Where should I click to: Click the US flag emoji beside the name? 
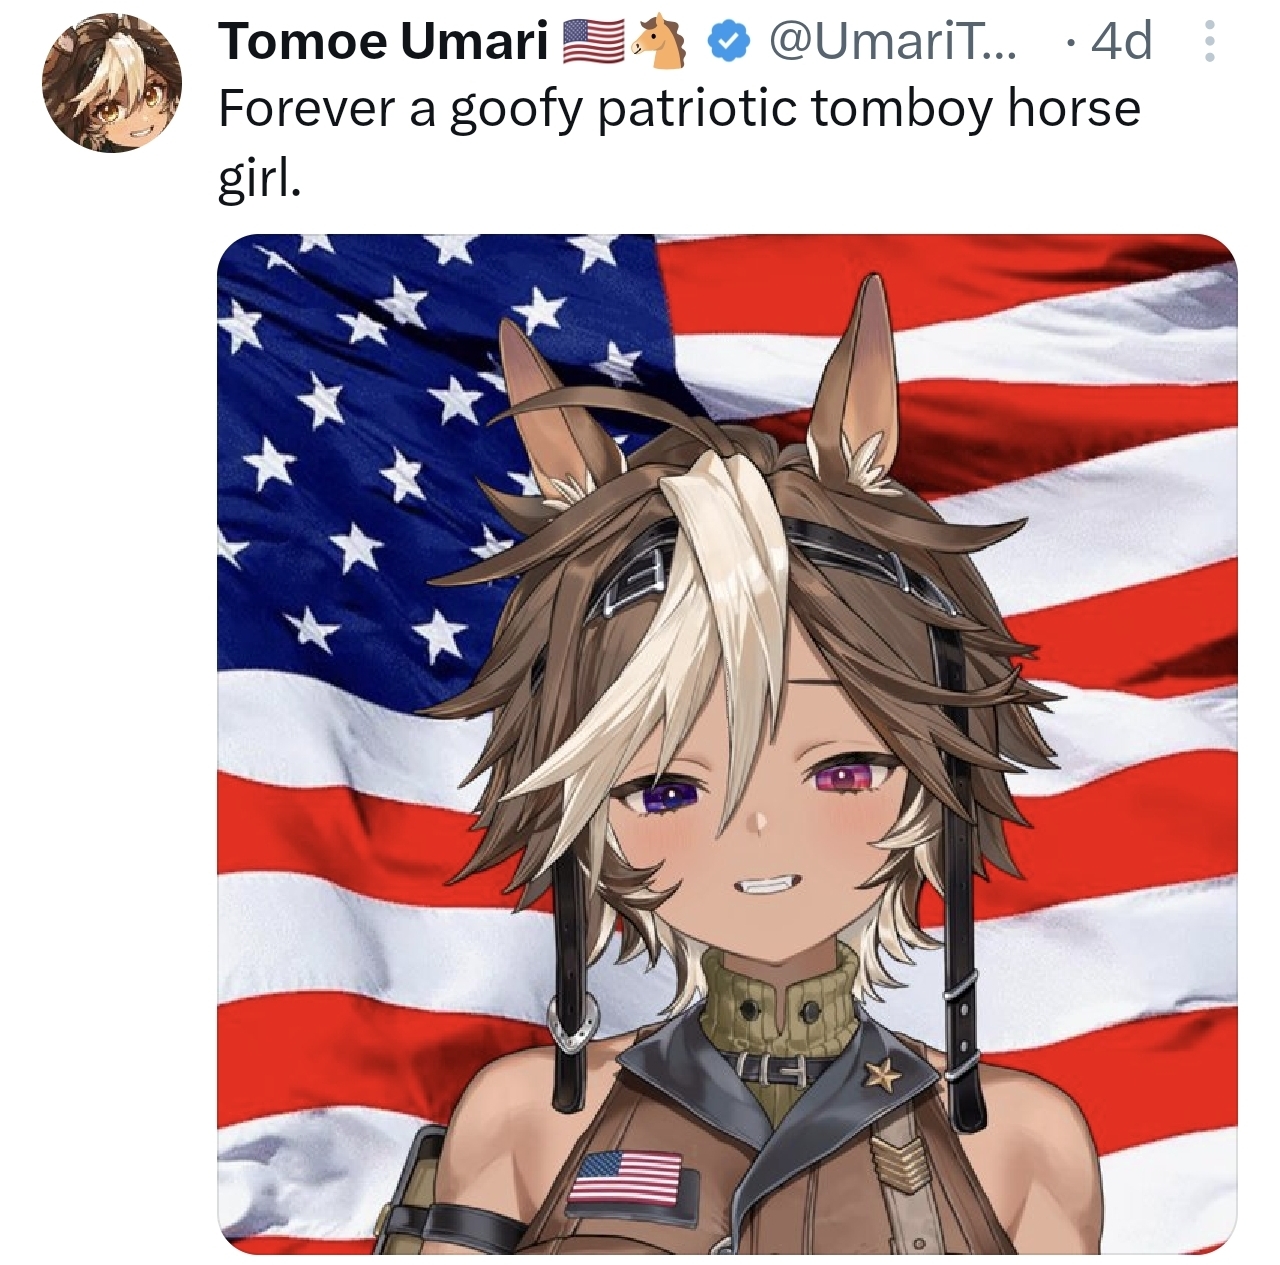591,41
